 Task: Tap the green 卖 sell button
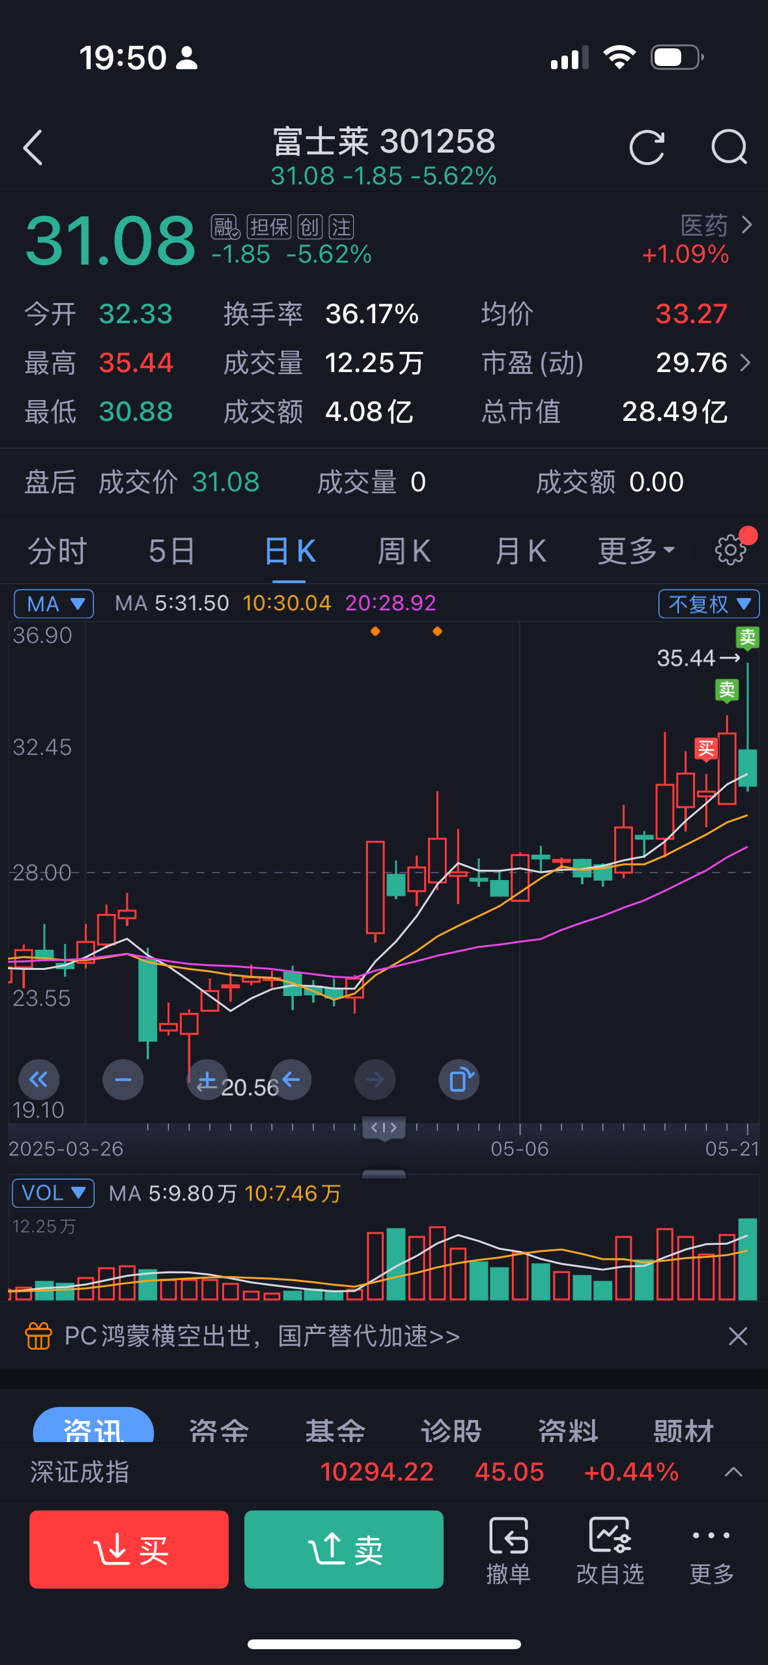pyautogui.click(x=344, y=1549)
